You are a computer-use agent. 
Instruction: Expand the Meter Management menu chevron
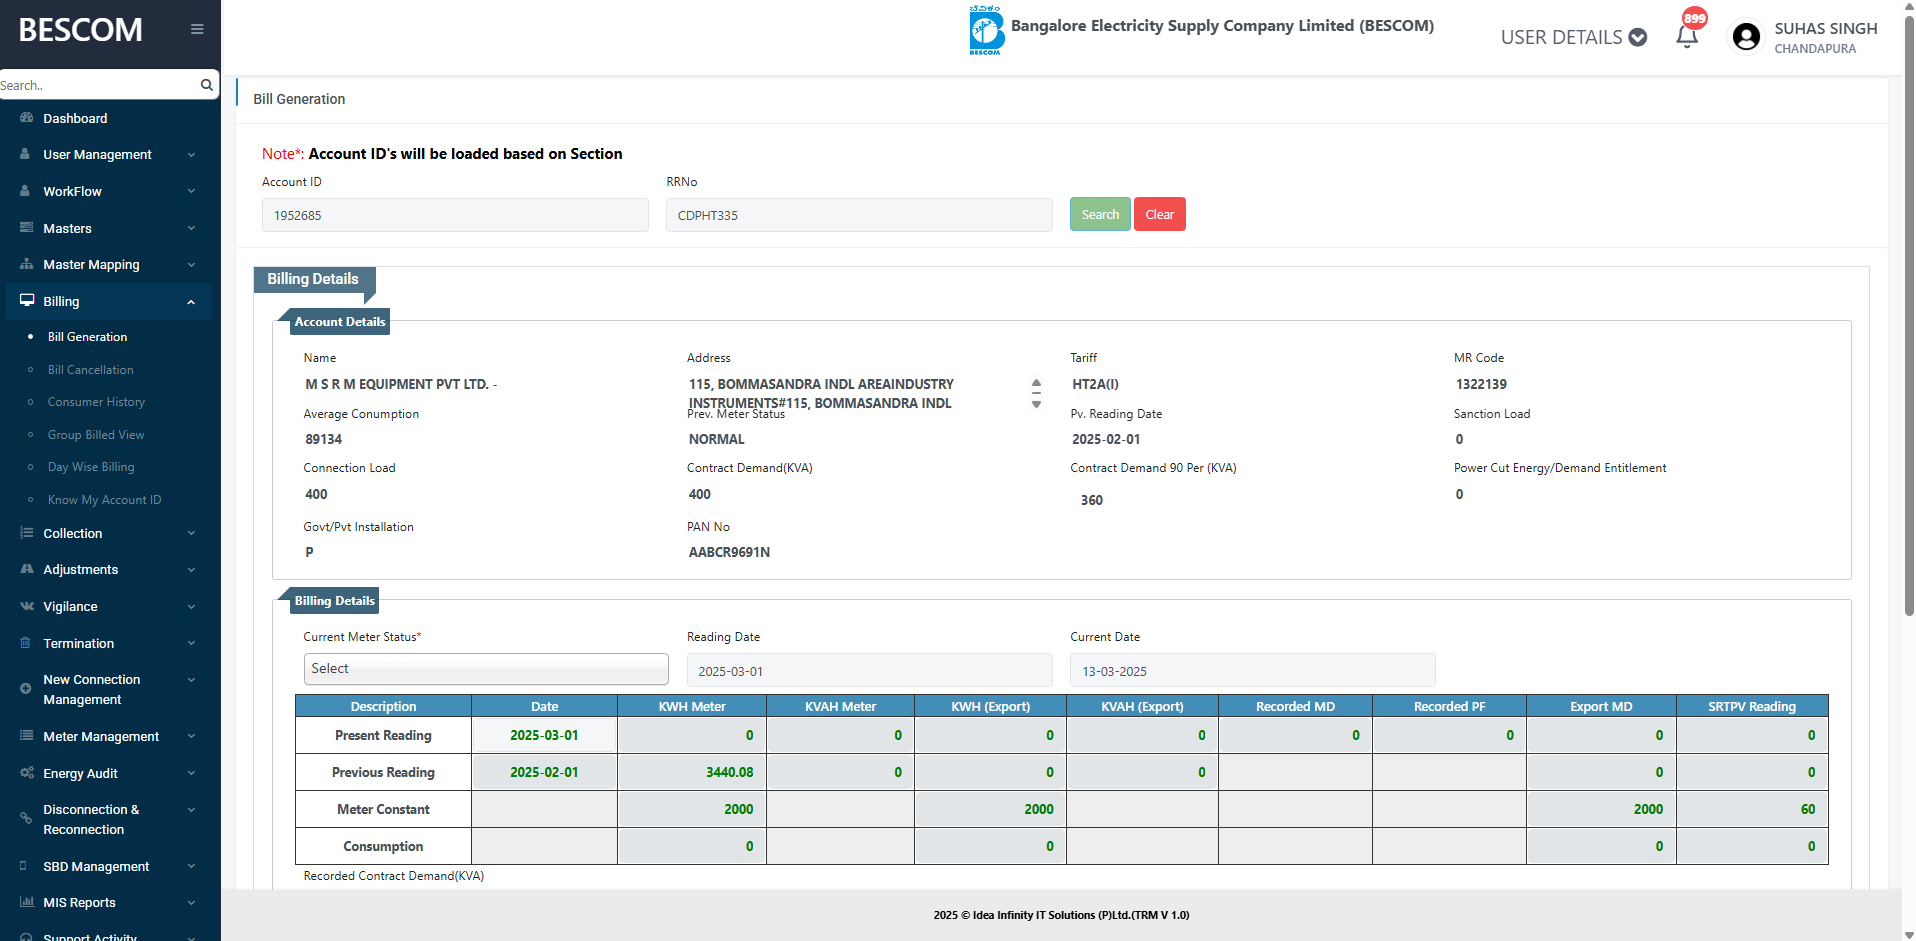(x=191, y=736)
